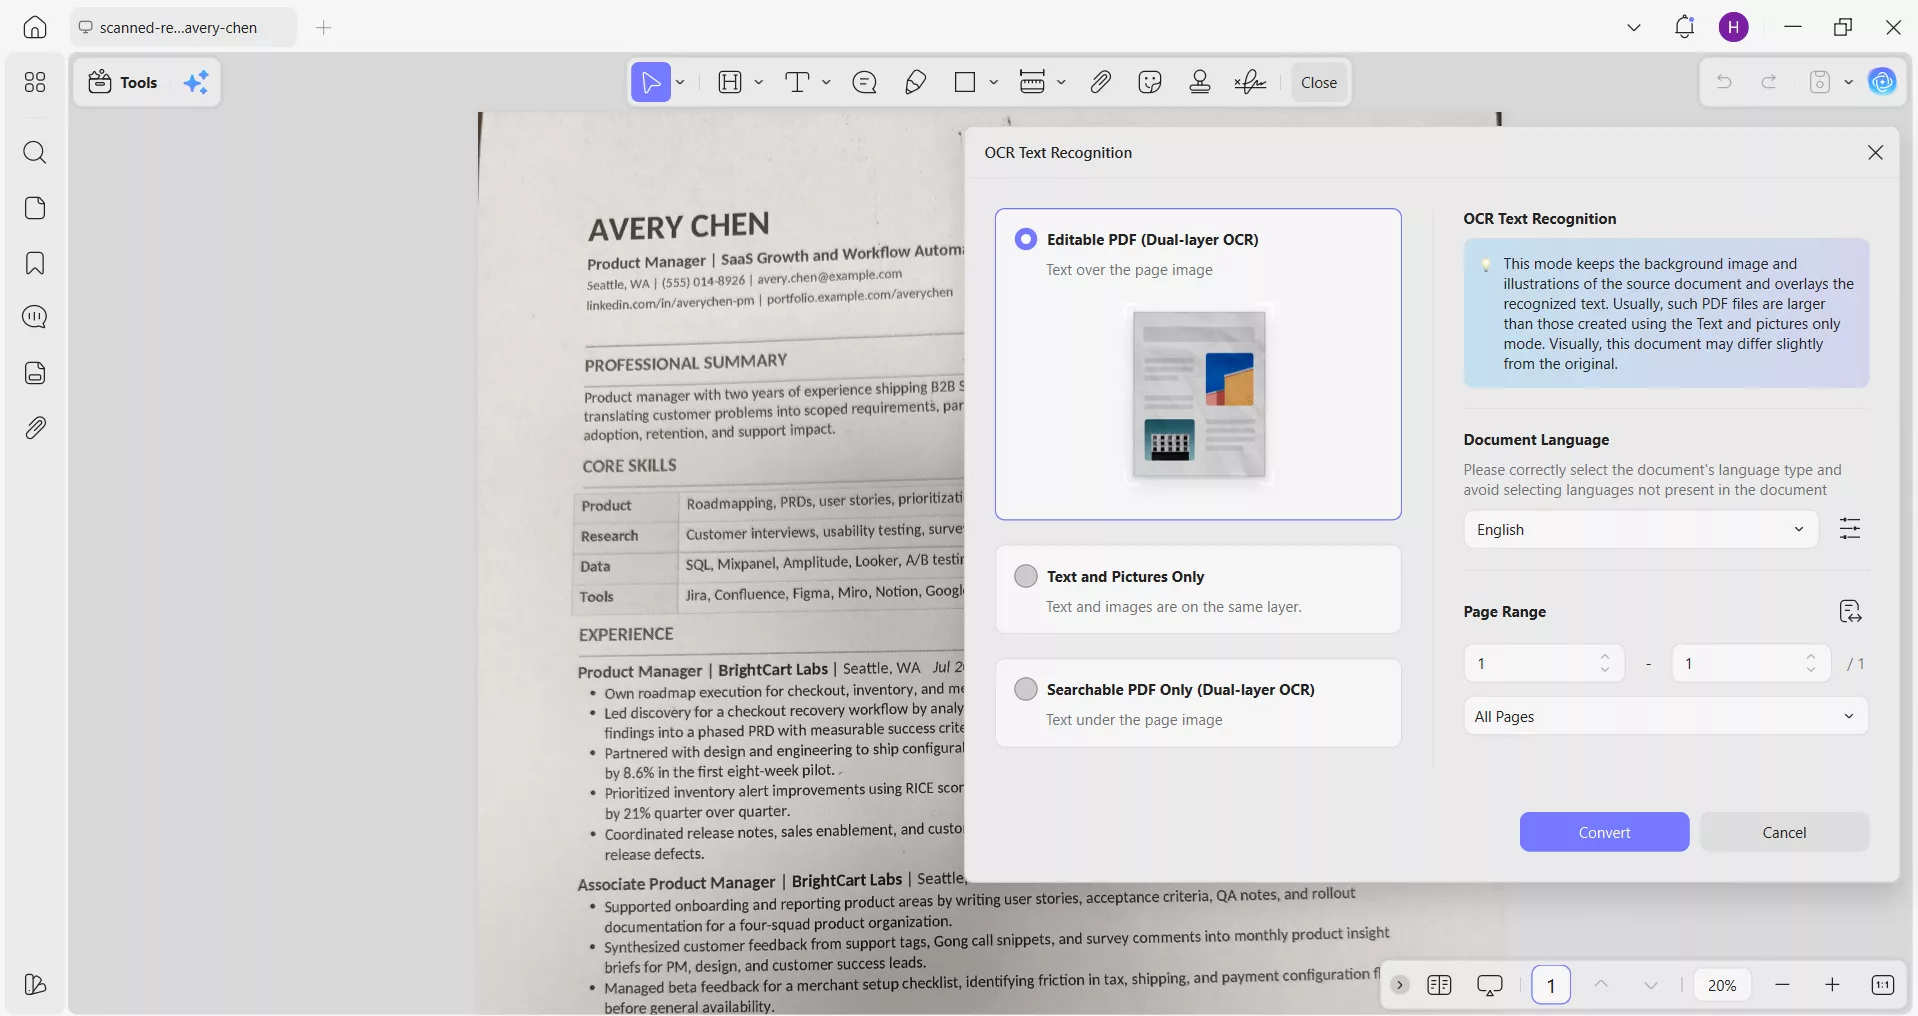Close OCR Text Recognition dialog
1918x1016 pixels.
coord(1875,152)
